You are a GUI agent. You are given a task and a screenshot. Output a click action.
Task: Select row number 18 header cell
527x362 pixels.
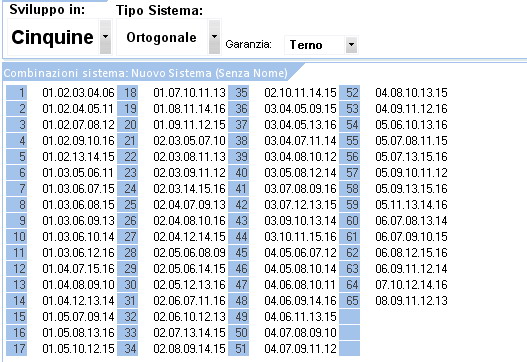(x=127, y=92)
